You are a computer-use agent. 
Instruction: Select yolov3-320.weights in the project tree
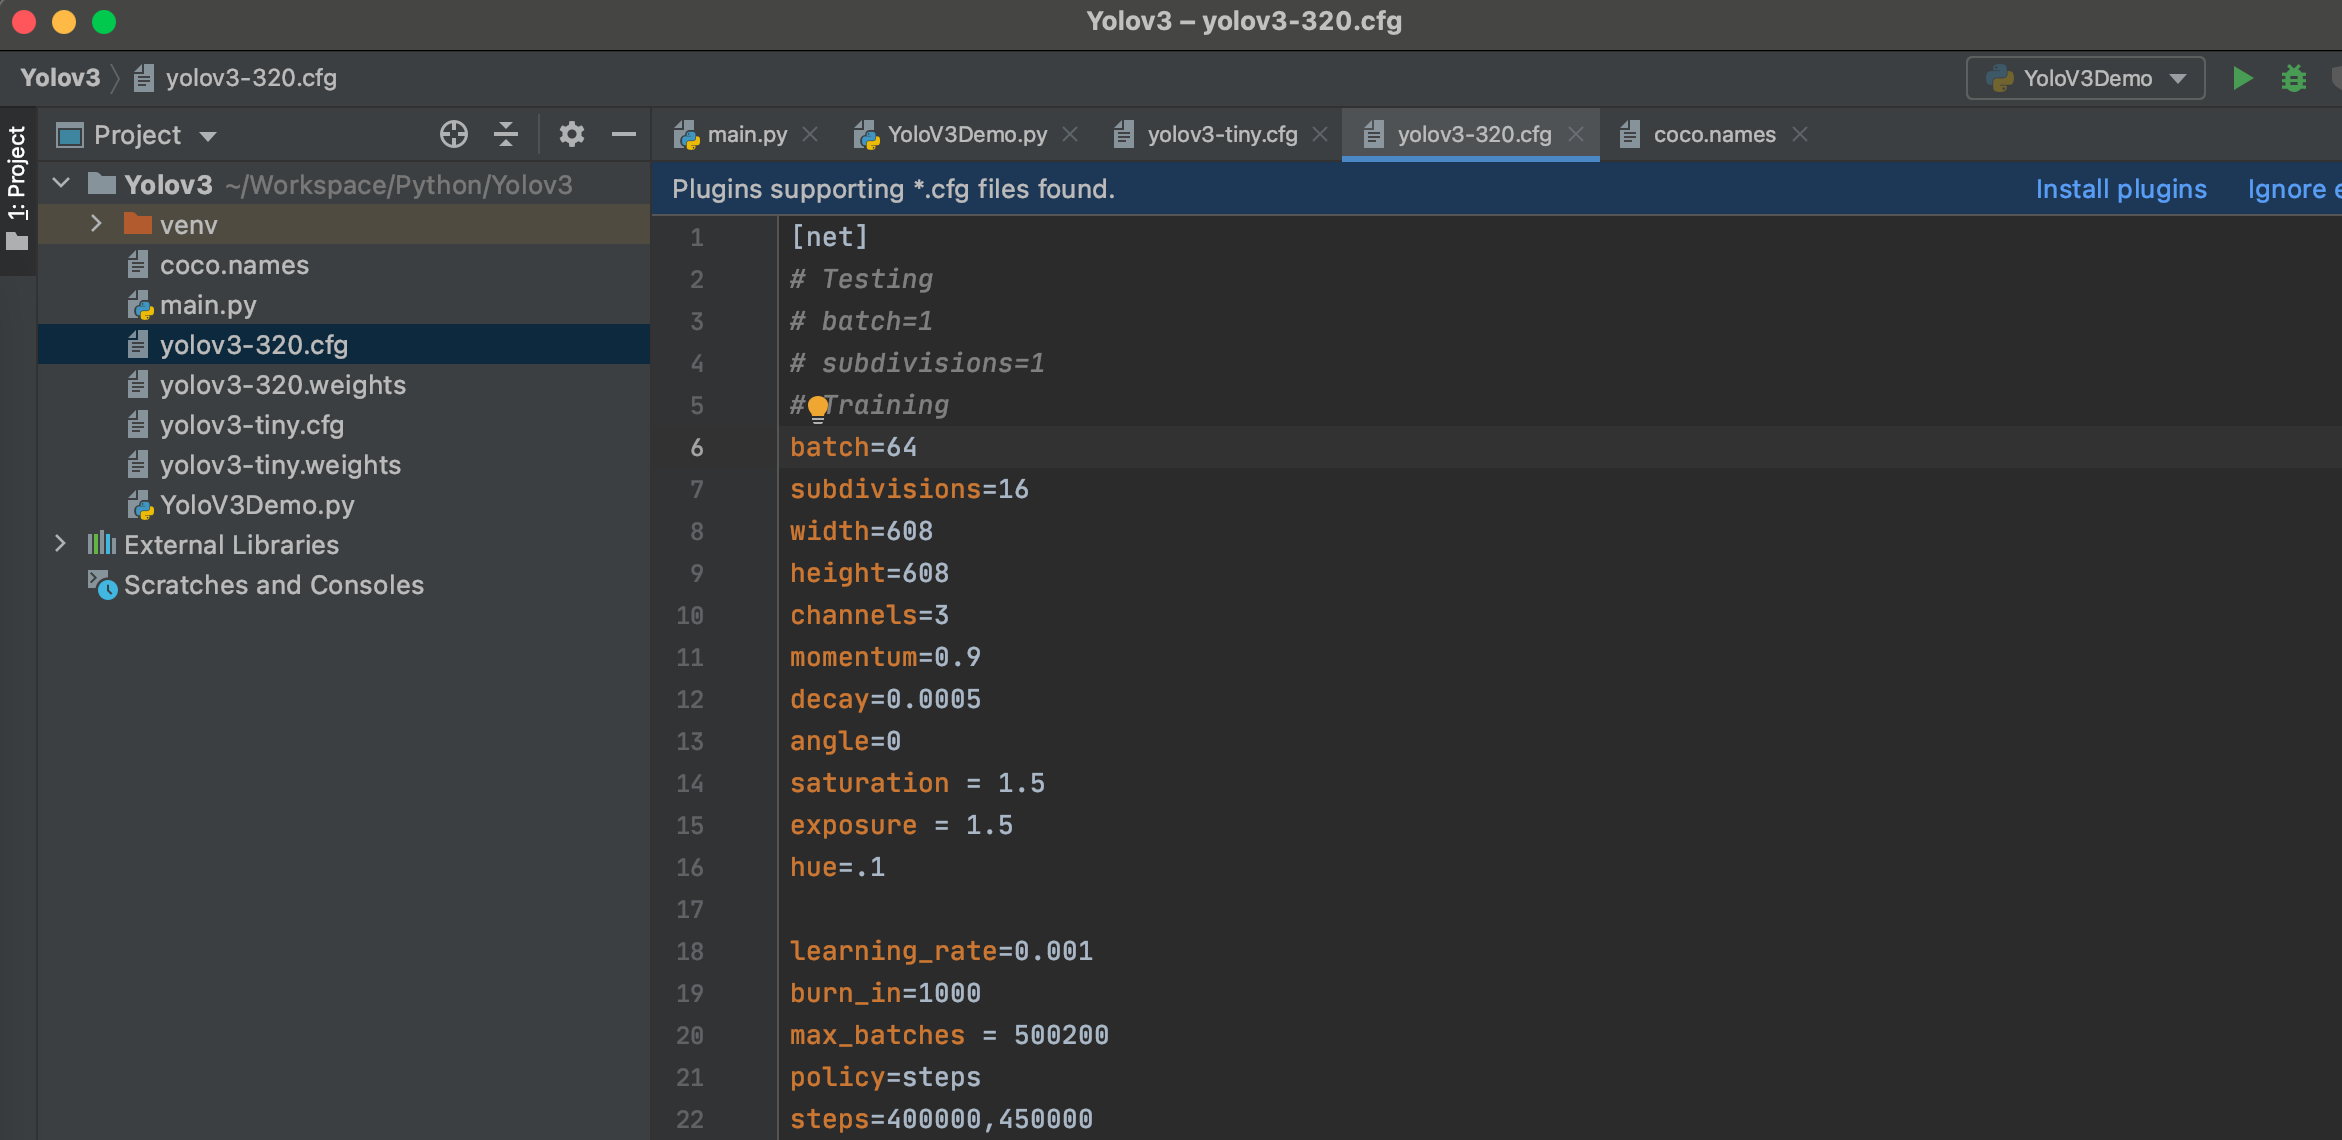(x=282, y=385)
